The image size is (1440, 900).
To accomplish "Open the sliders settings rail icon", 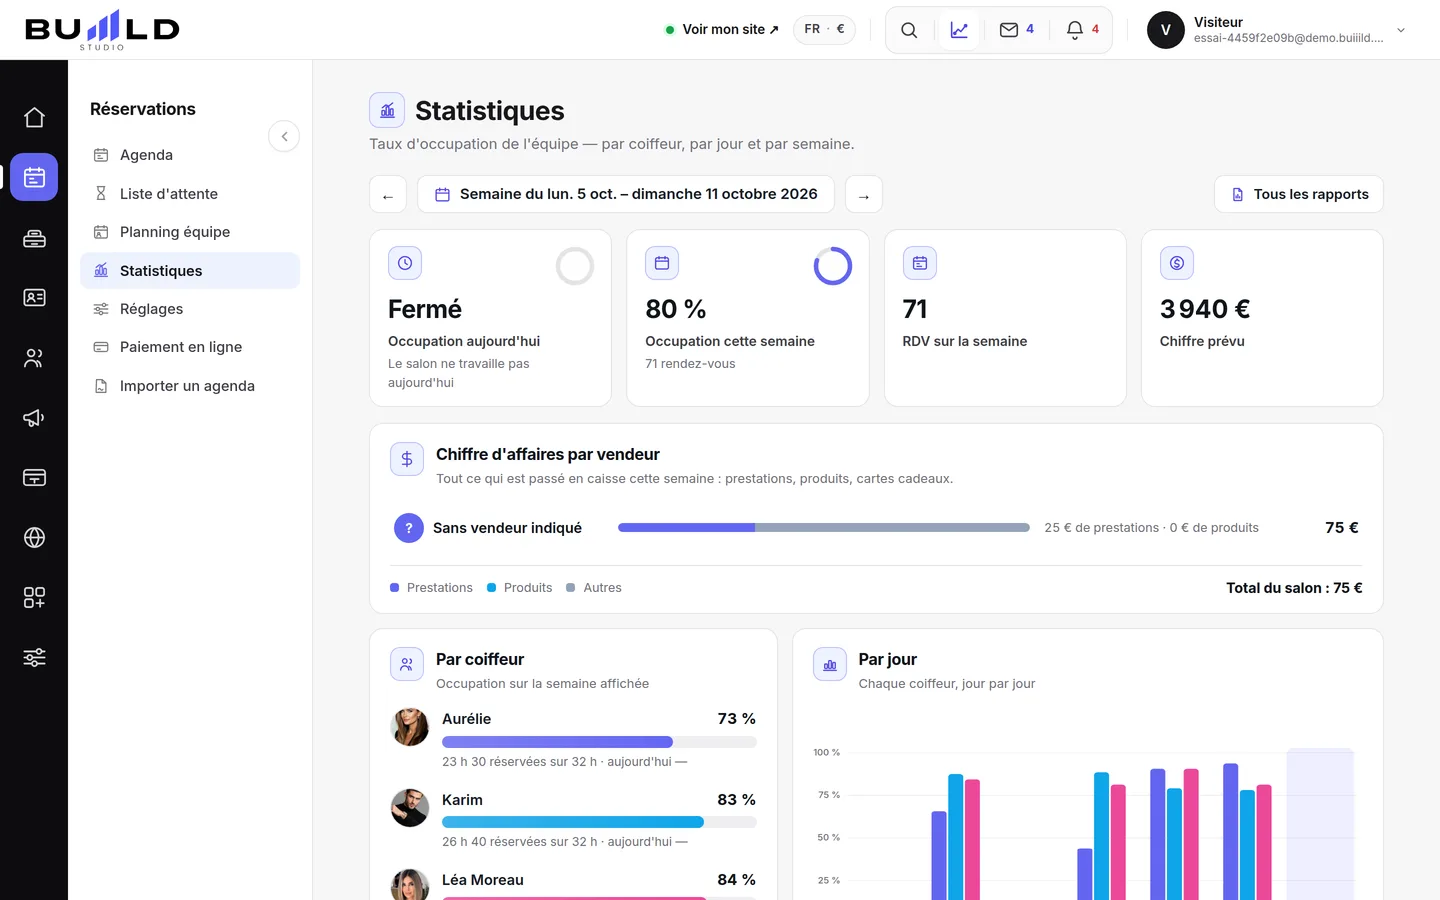I will coord(34,658).
